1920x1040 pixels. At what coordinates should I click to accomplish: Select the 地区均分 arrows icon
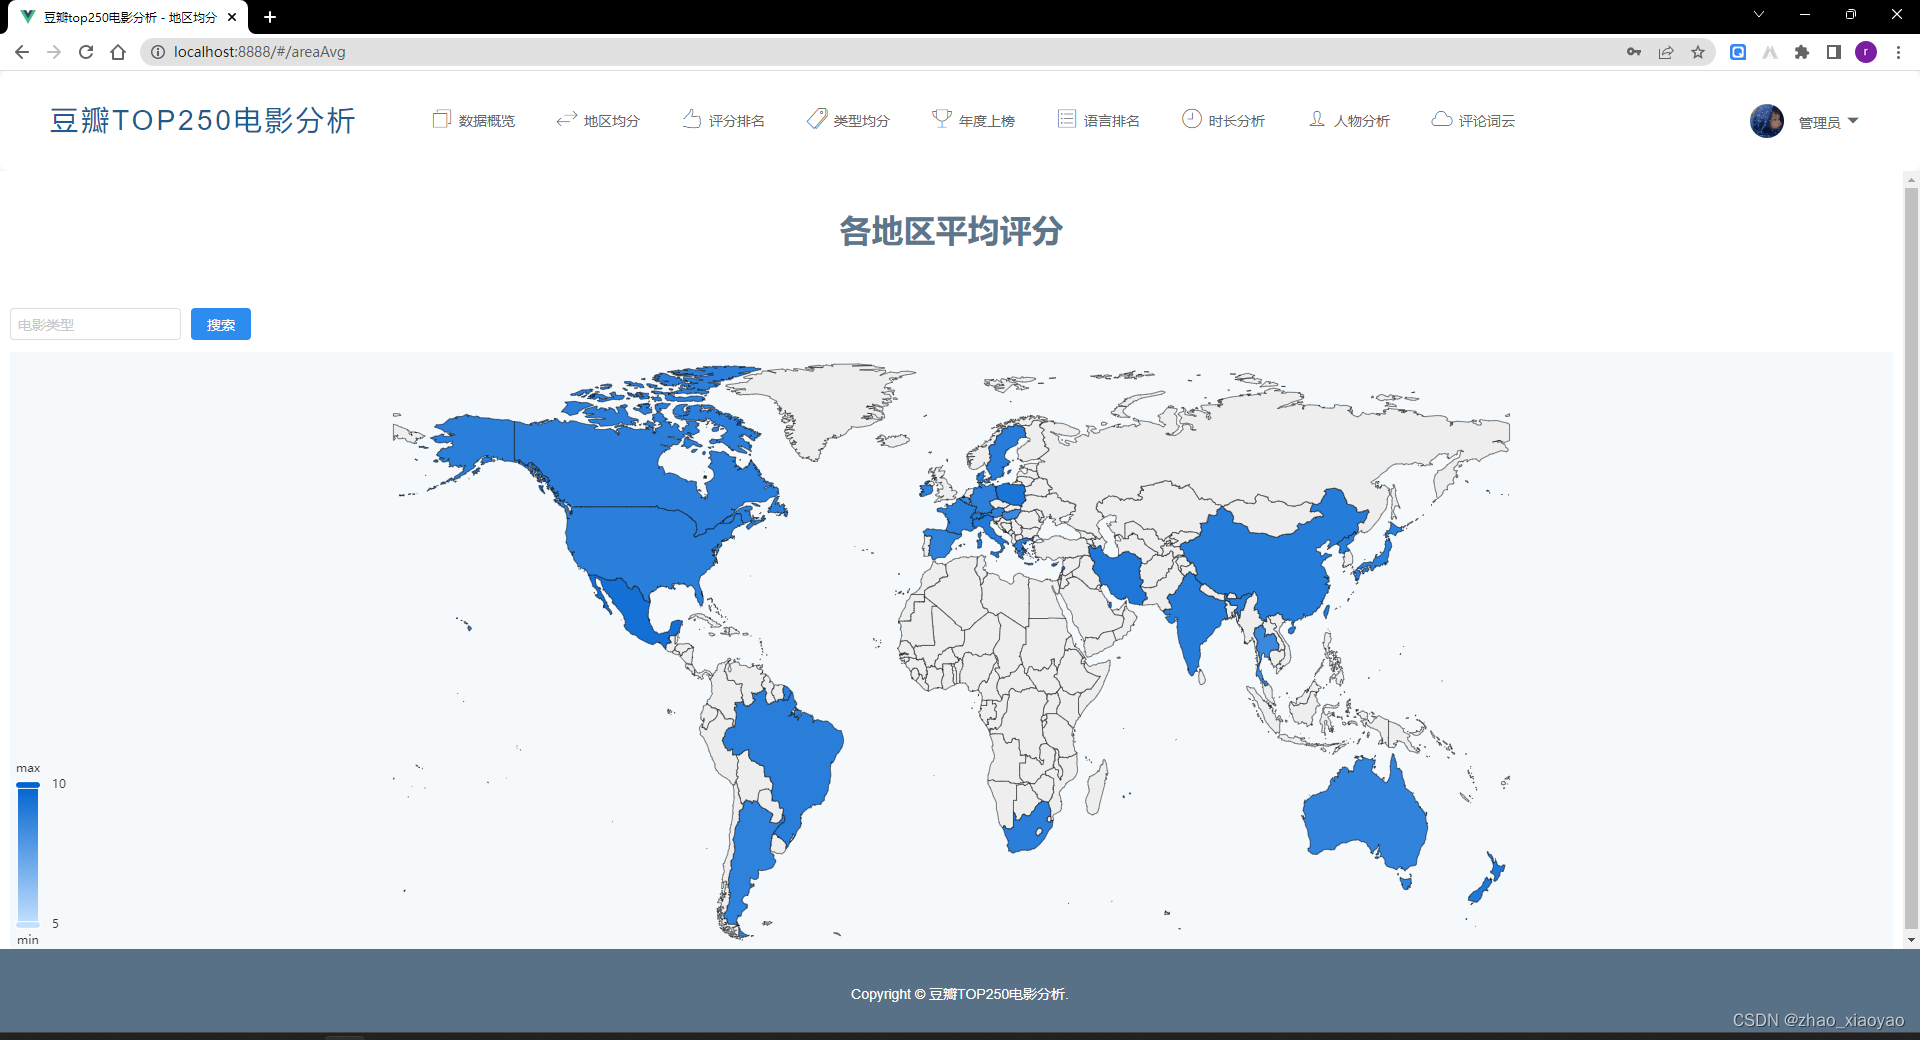pos(566,119)
